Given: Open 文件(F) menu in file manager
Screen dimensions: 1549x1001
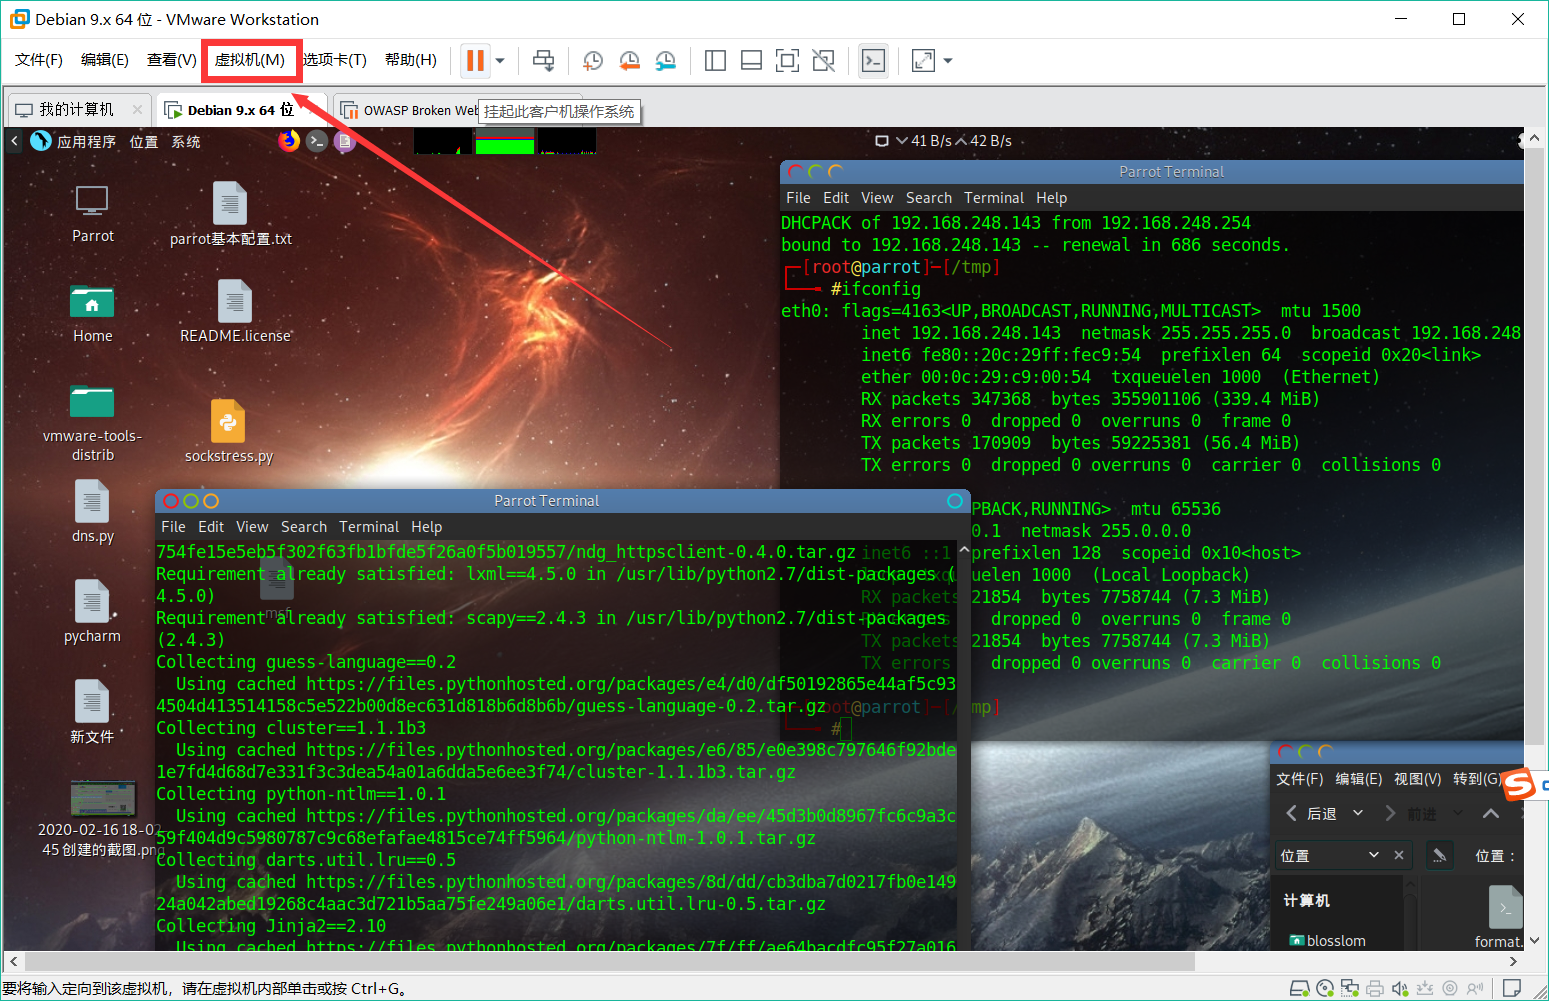Looking at the screenshot, I should tap(1299, 779).
